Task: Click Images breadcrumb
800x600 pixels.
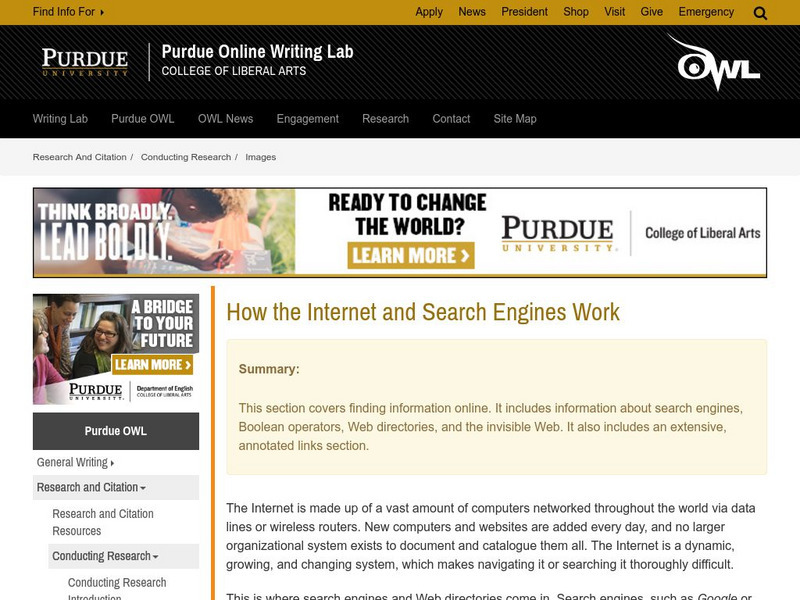Action: click(261, 157)
